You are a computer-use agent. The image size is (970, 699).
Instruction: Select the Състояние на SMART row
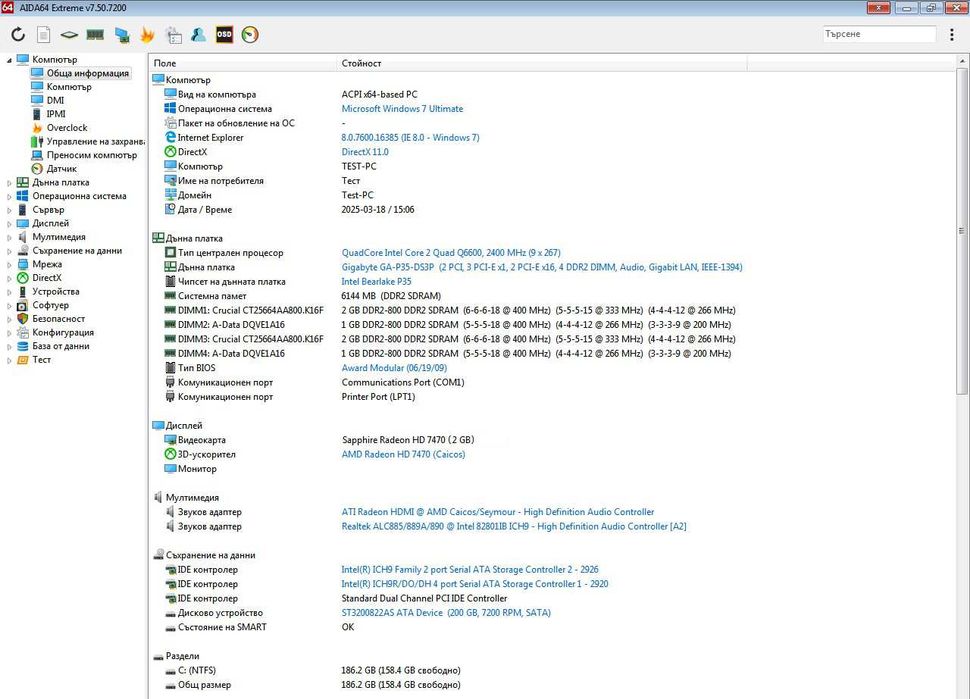pyautogui.click(x=552, y=627)
